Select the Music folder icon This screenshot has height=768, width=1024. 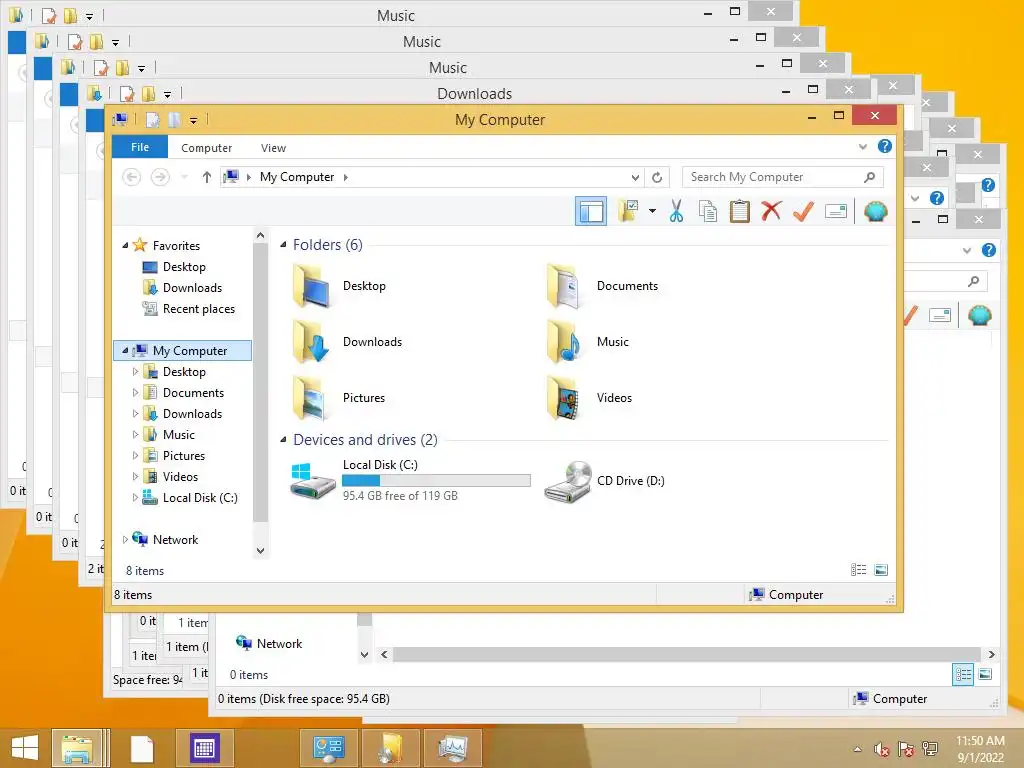coord(564,342)
